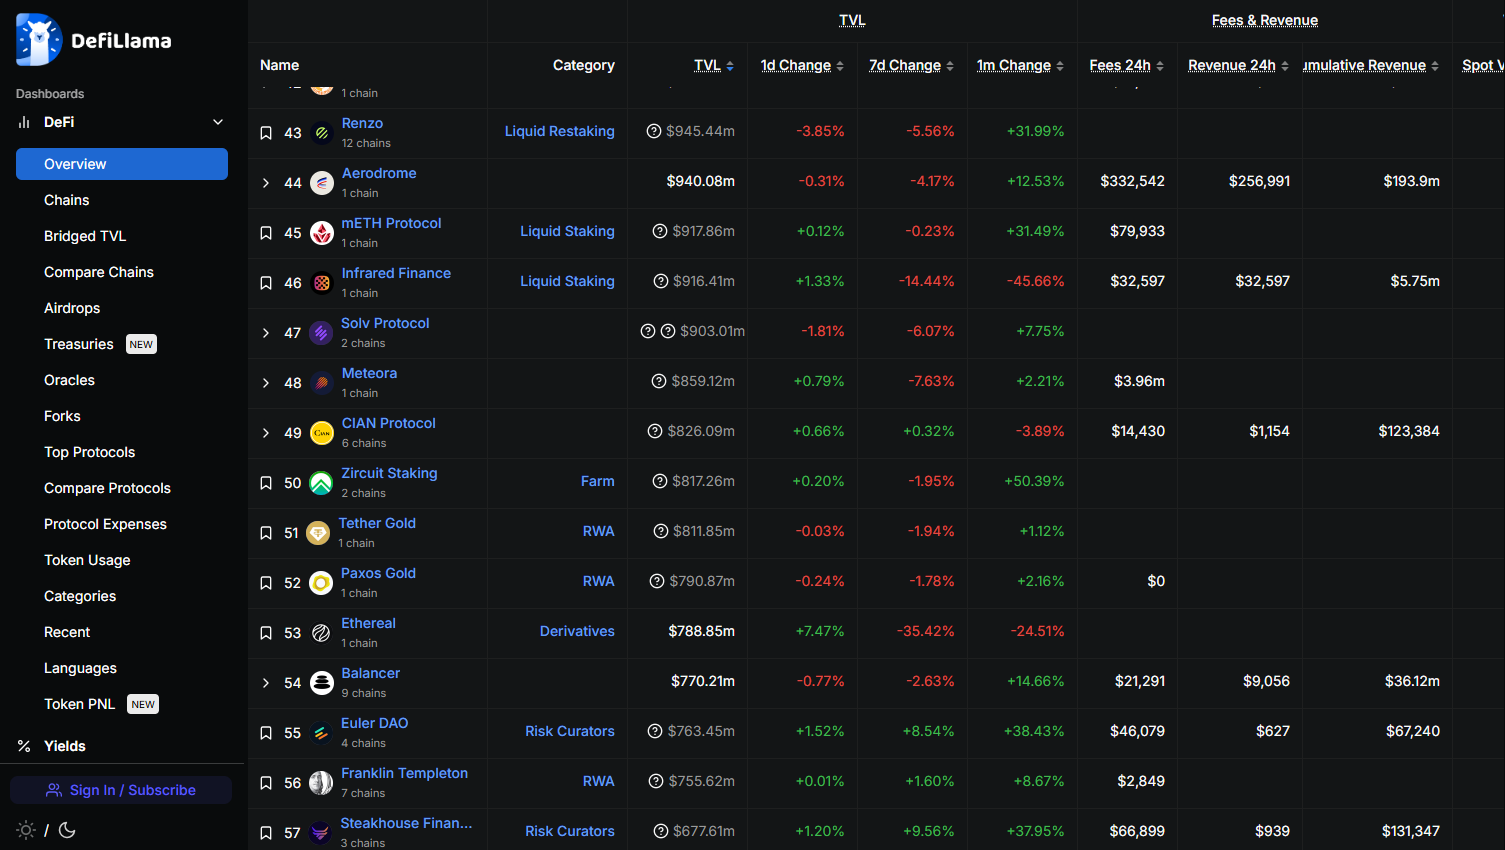The image size is (1505, 850).
Task: Open the Oracles page
Action: click(69, 380)
